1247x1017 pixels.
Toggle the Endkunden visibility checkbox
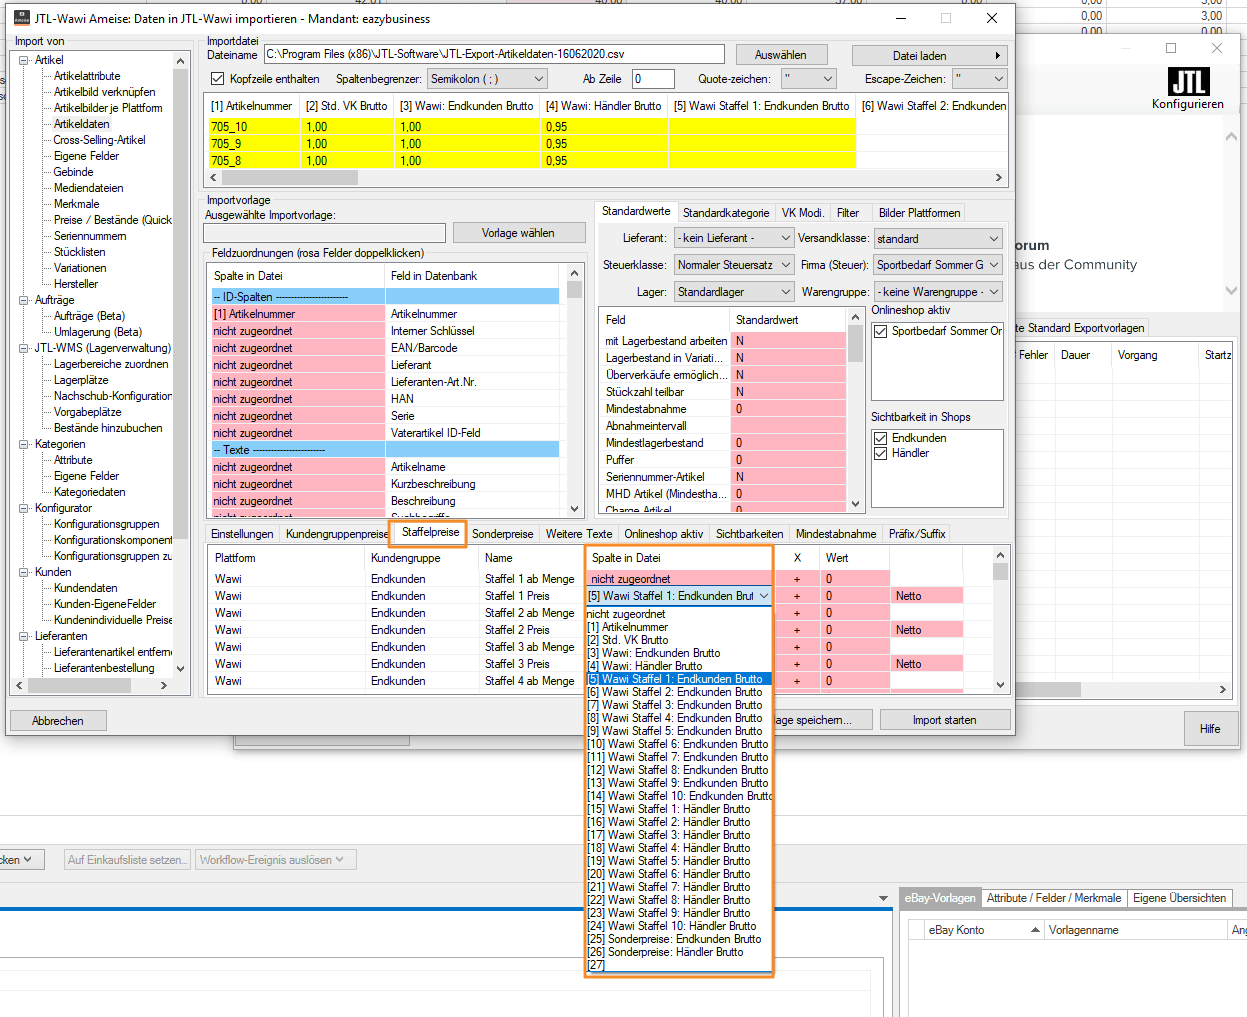(881, 438)
